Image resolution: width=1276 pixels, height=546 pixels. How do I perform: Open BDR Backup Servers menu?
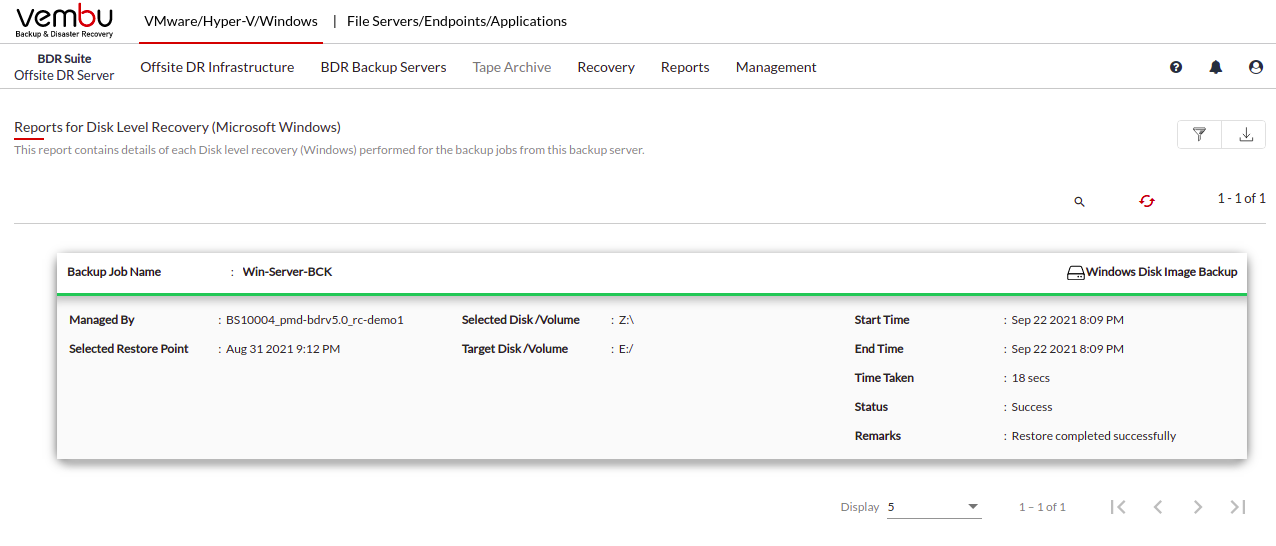[383, 67]
